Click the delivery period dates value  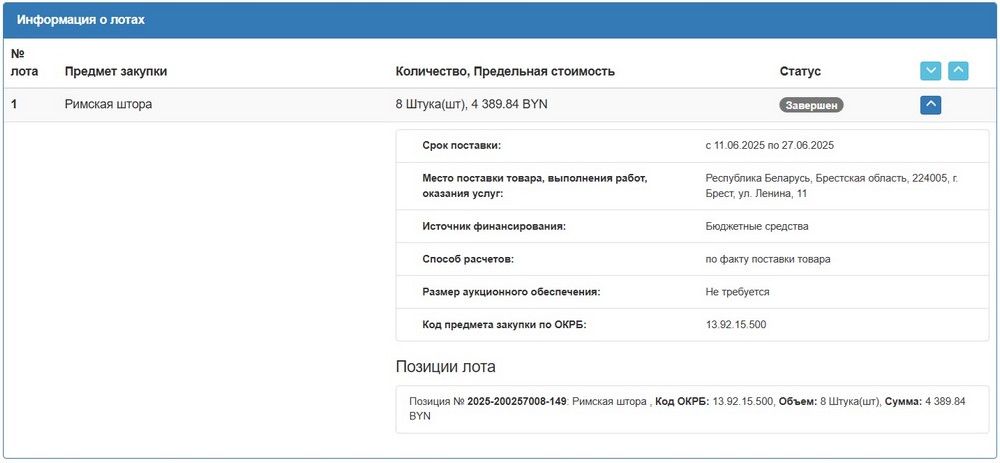click(x=769, y=146)
